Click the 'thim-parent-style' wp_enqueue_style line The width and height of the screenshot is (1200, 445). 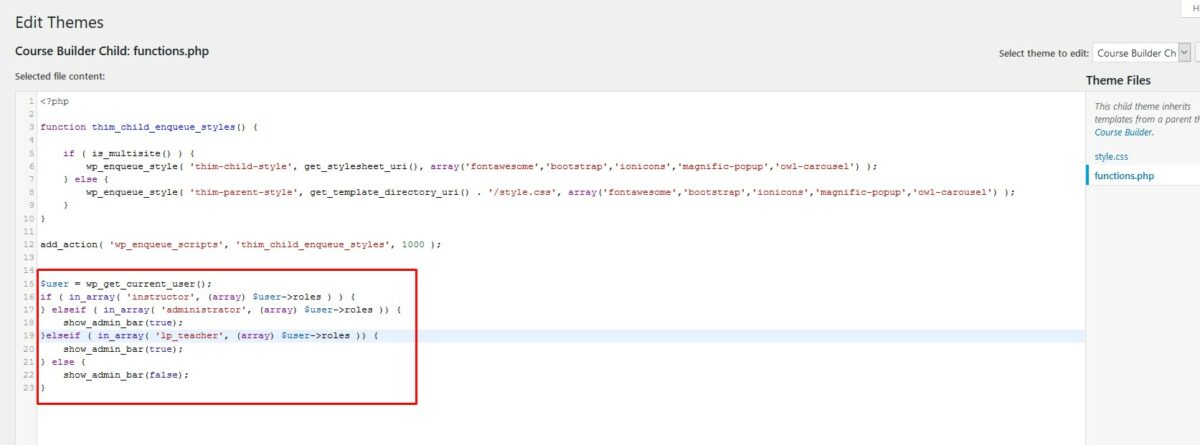(550, 192)
